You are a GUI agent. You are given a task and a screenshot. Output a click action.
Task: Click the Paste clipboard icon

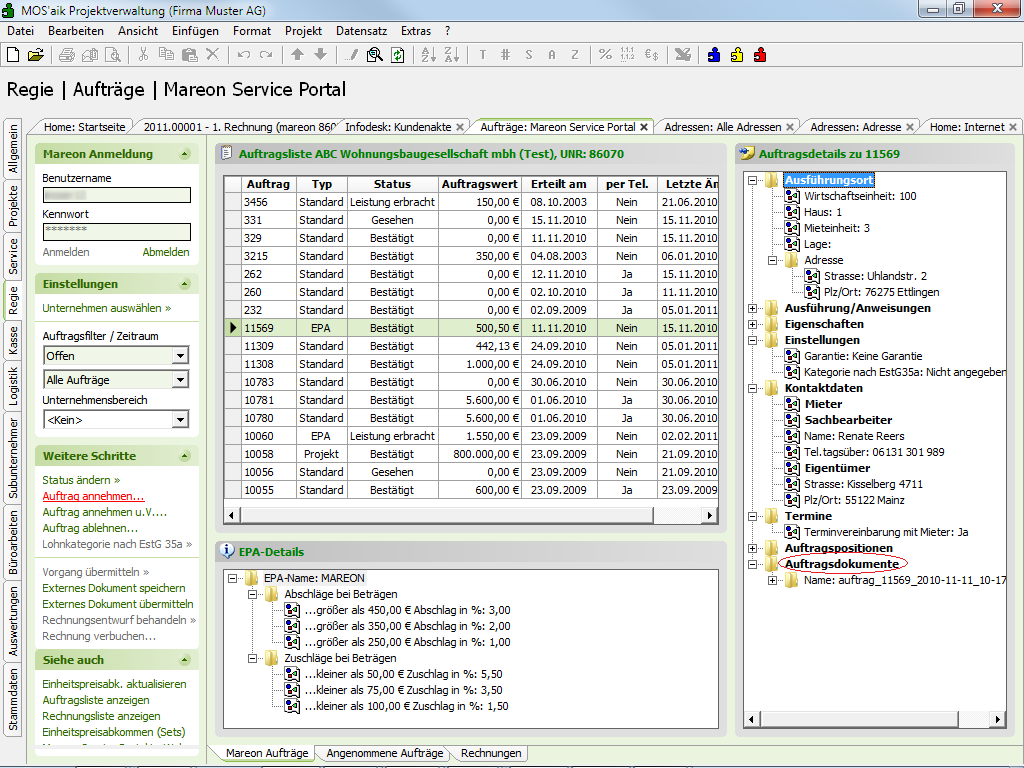point(189,55)
